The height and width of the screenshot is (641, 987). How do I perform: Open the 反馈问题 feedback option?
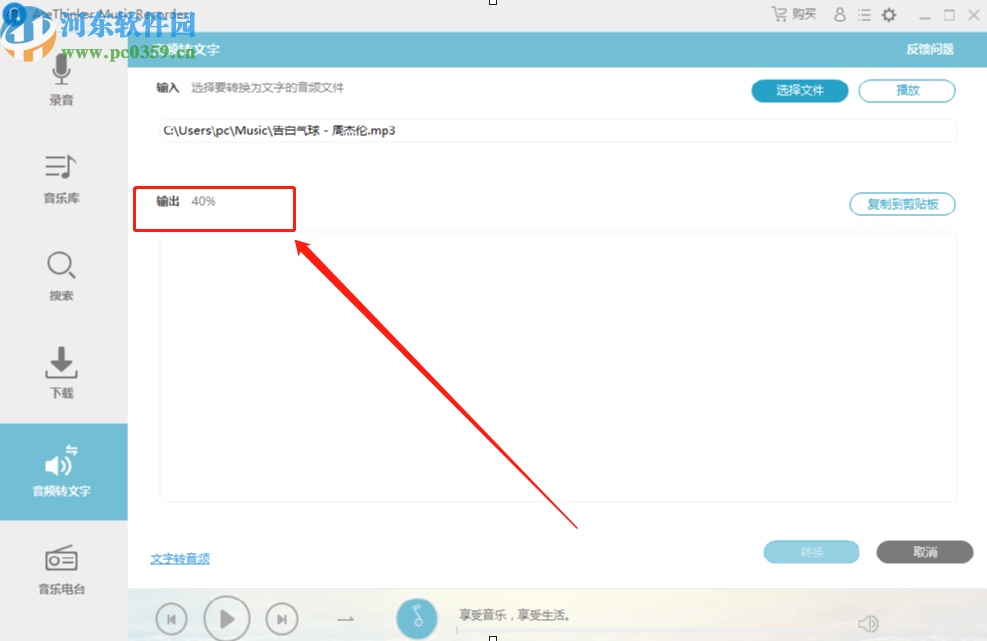pyautogui.click(x=931, y=48)
